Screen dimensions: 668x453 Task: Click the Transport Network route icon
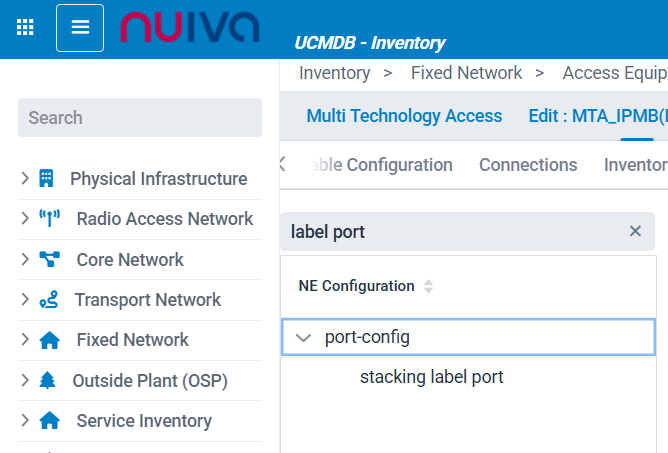click(48, 300)
